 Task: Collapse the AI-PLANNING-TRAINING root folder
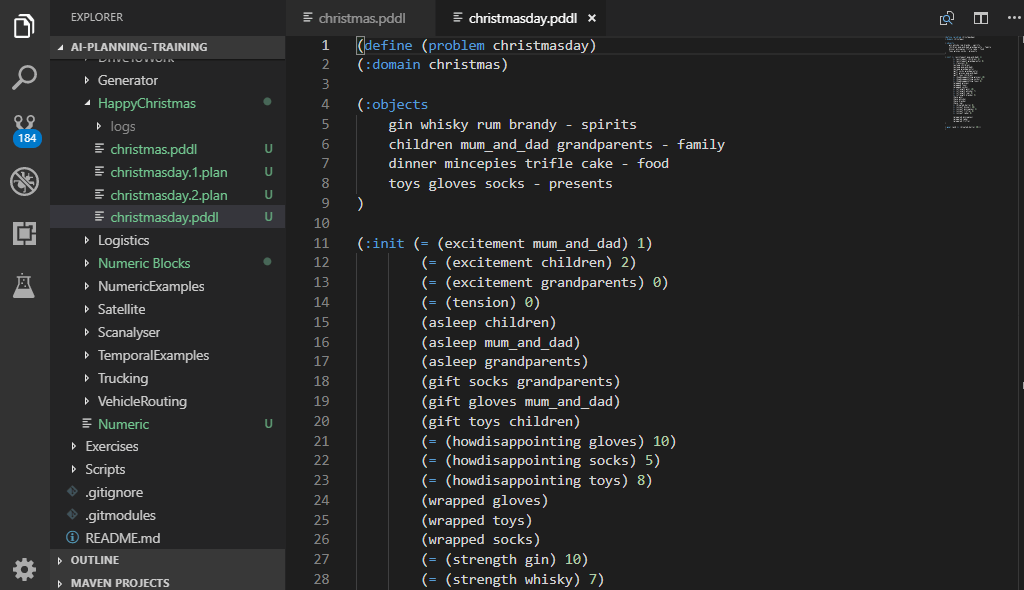click(x=167, y=47)
